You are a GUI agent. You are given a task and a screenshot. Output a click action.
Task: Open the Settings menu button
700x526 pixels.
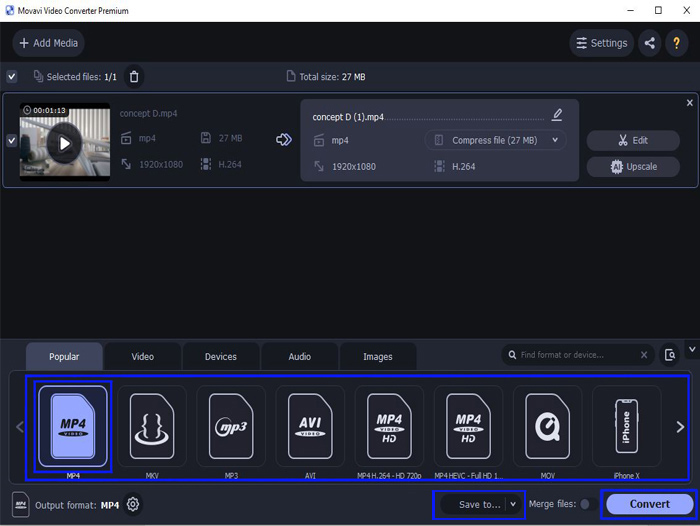[601, 43]
